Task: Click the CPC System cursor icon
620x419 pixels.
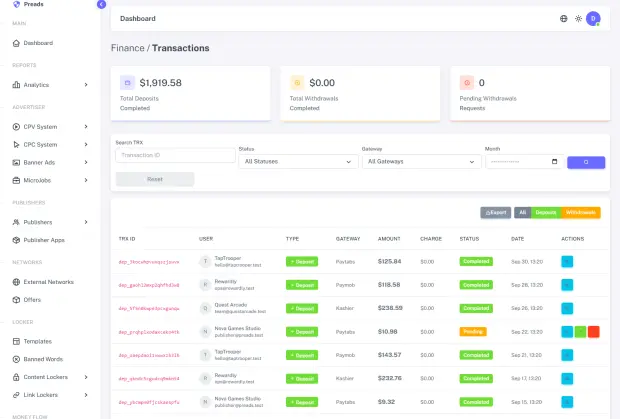Action: 16,145
